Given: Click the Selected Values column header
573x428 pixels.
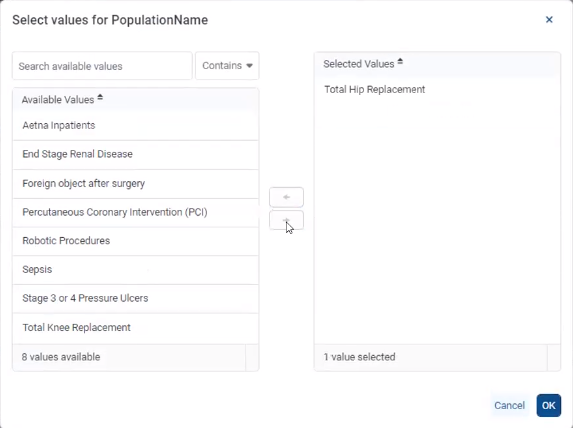Looking at the screenshot, I should 437,64.
